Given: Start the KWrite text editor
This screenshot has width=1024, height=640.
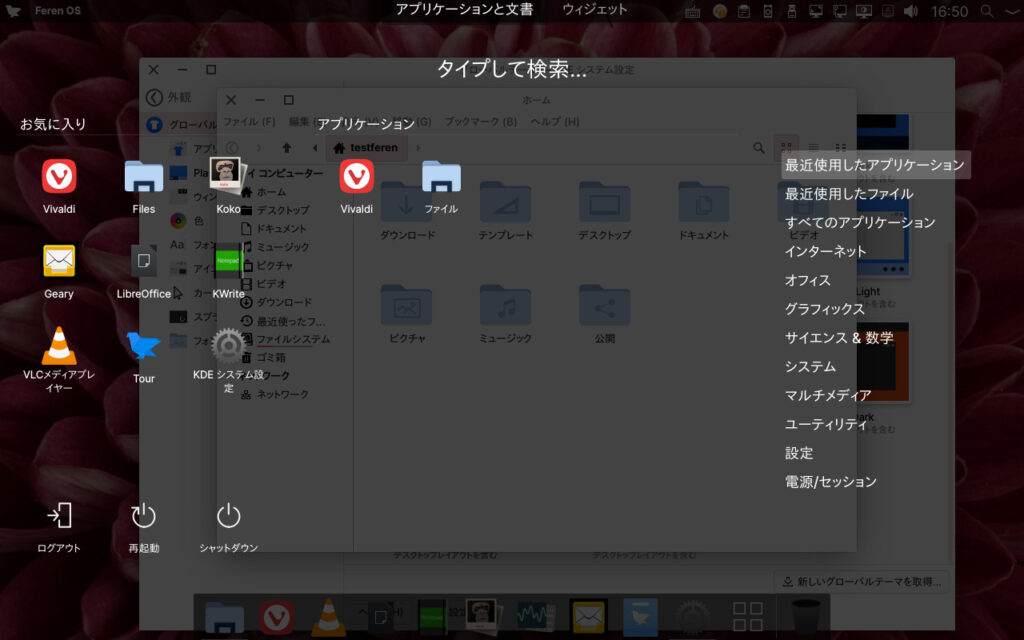Looking at the screenshot, I should coord(228,261).
